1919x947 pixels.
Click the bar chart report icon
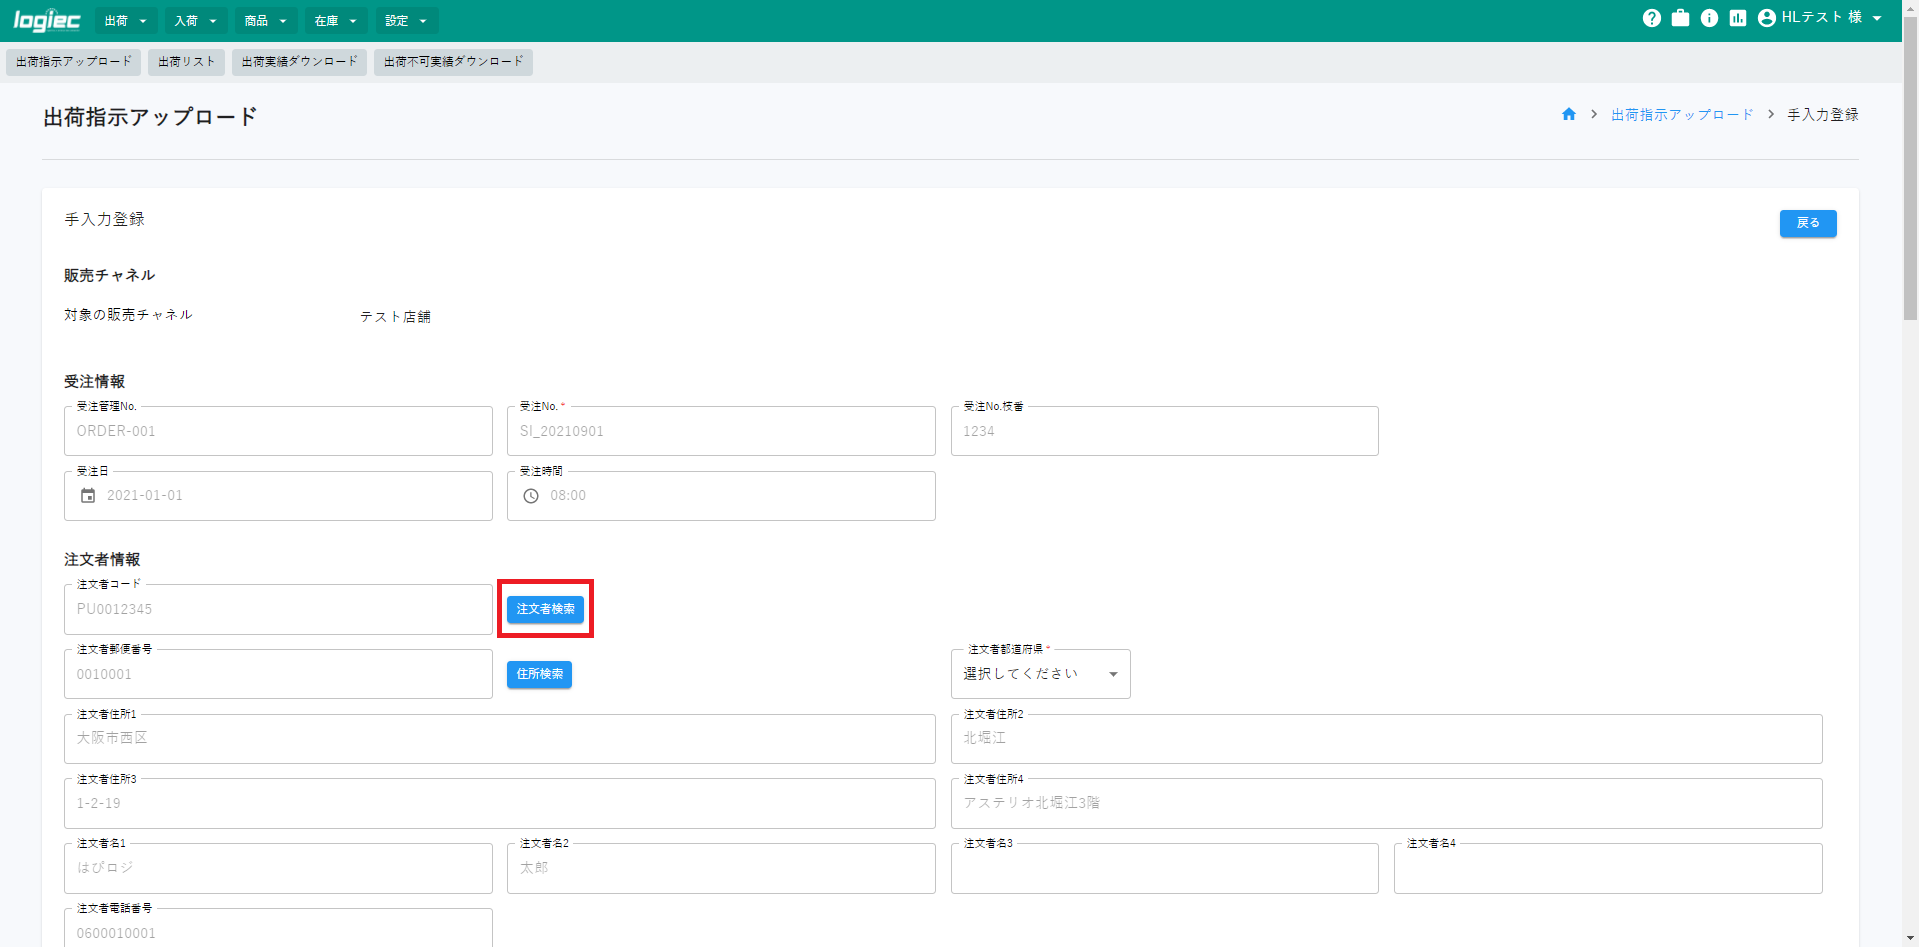[1738, 18]
